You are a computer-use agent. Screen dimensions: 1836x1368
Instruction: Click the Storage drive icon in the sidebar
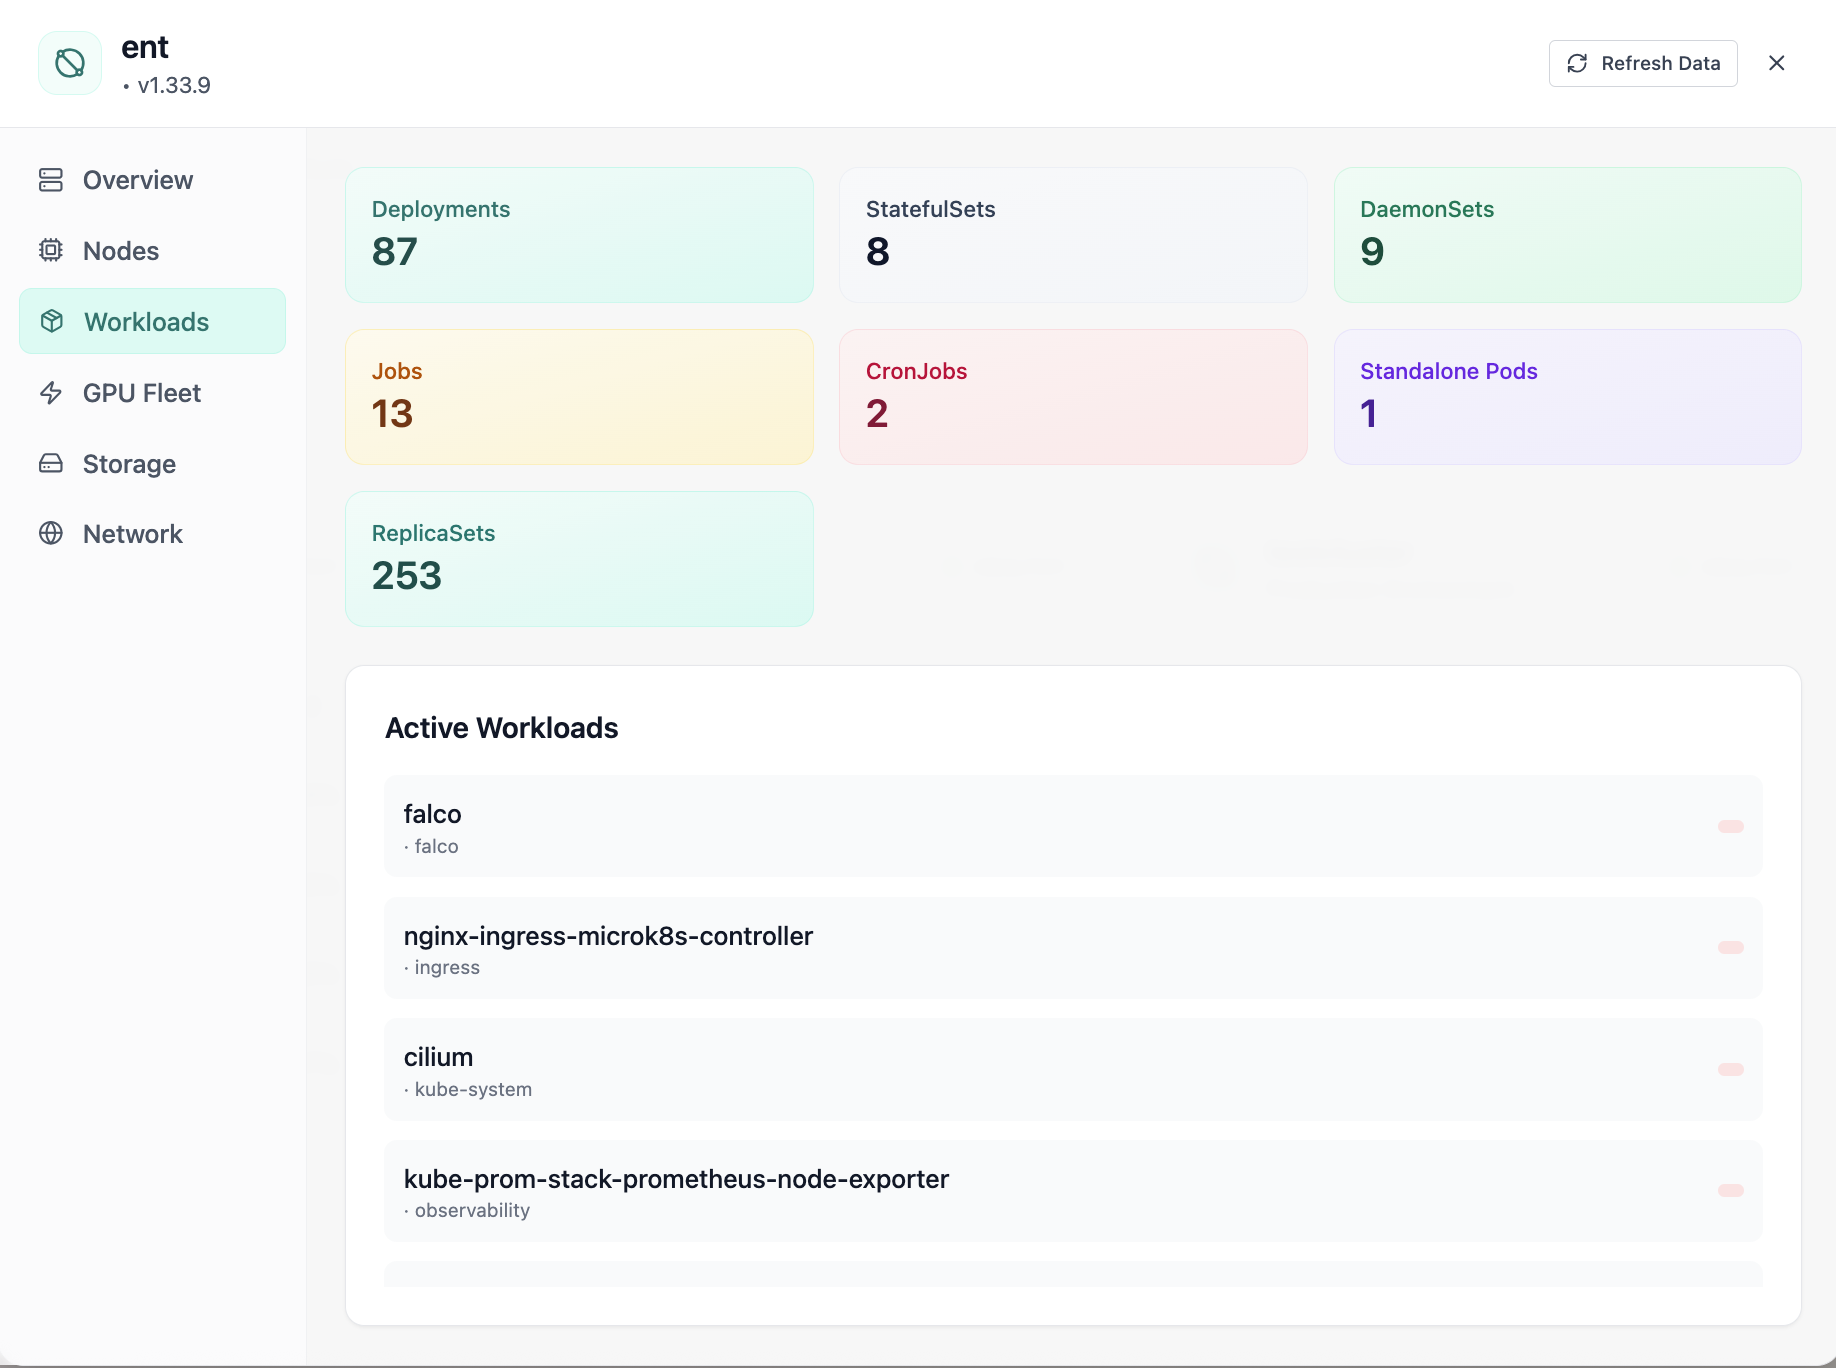pos(51,463)
